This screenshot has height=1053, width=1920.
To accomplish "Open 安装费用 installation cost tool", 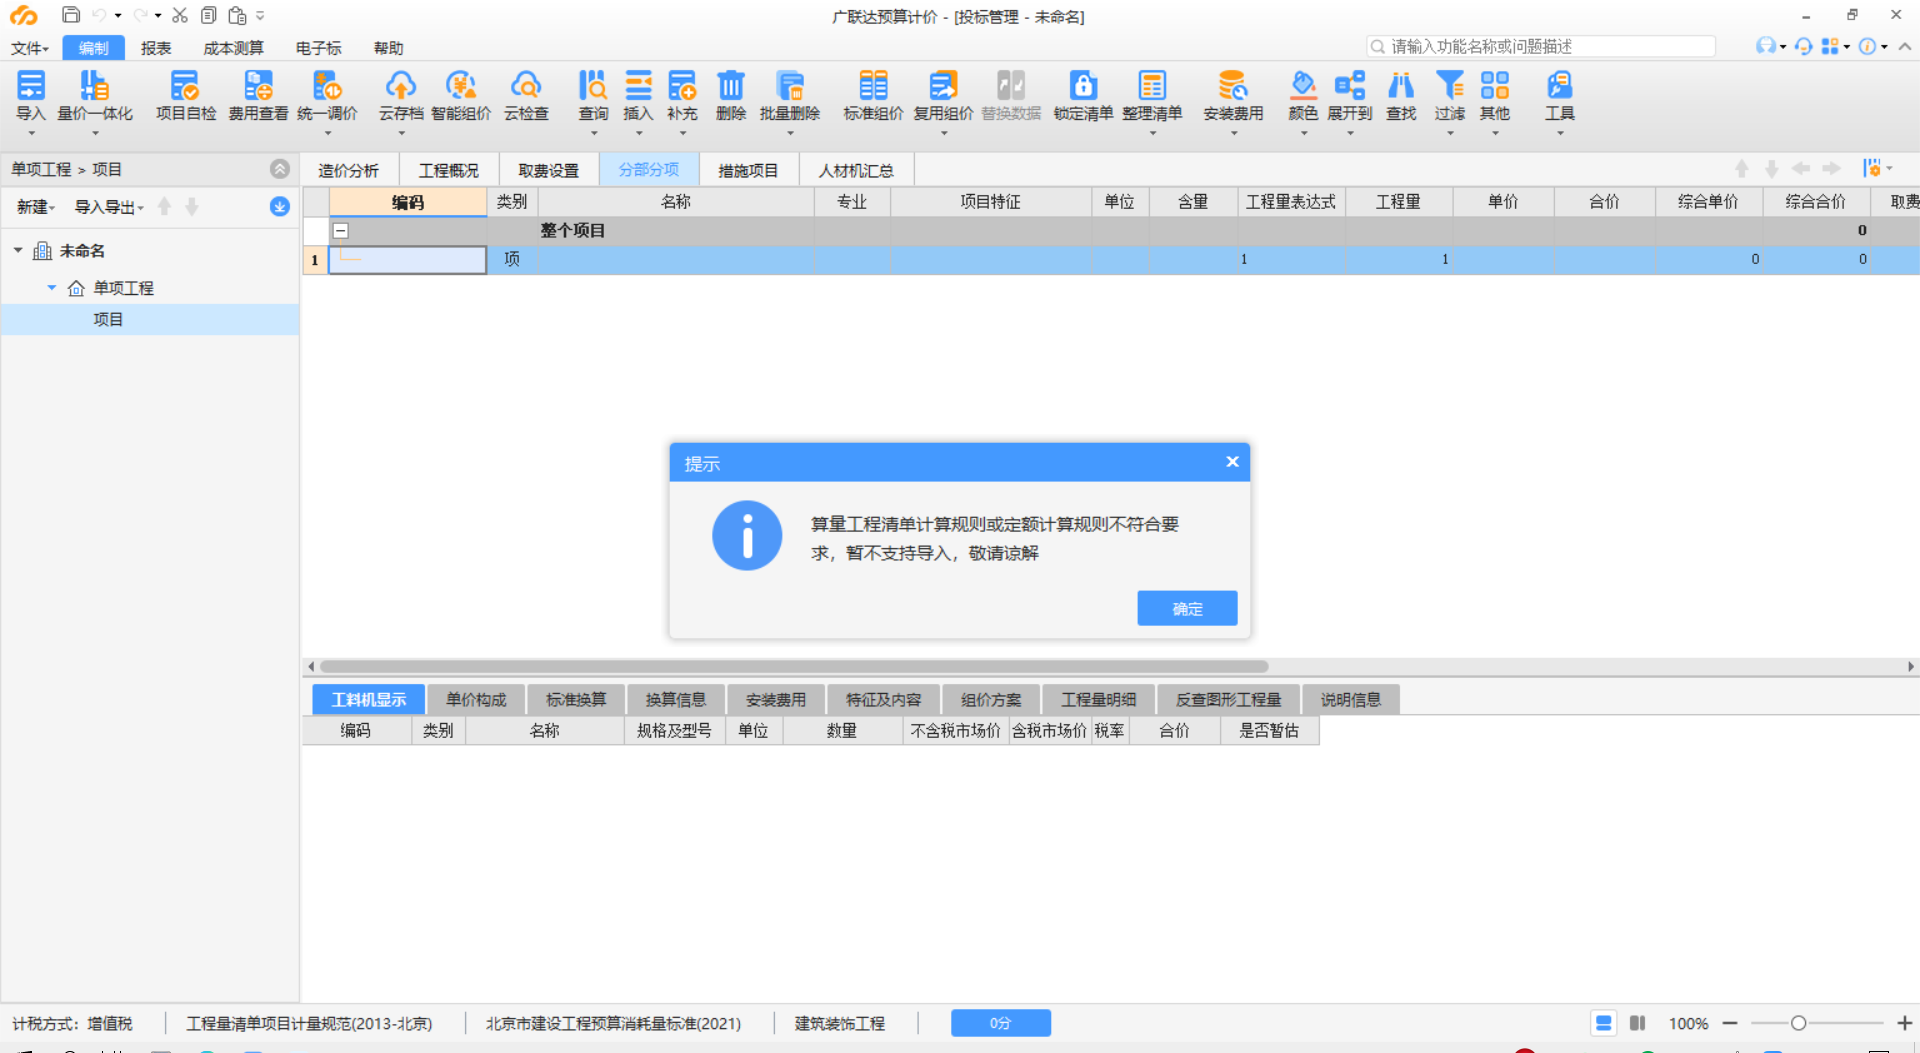I will pyautogui.click(x=1233, y=97).
